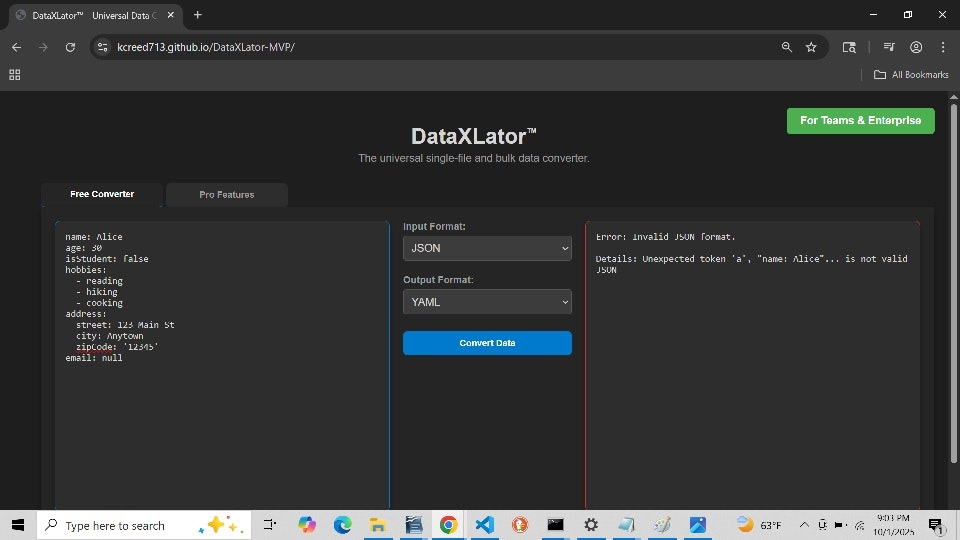
Task: Open the Photos app in taskbar
Action: (697, 525)
